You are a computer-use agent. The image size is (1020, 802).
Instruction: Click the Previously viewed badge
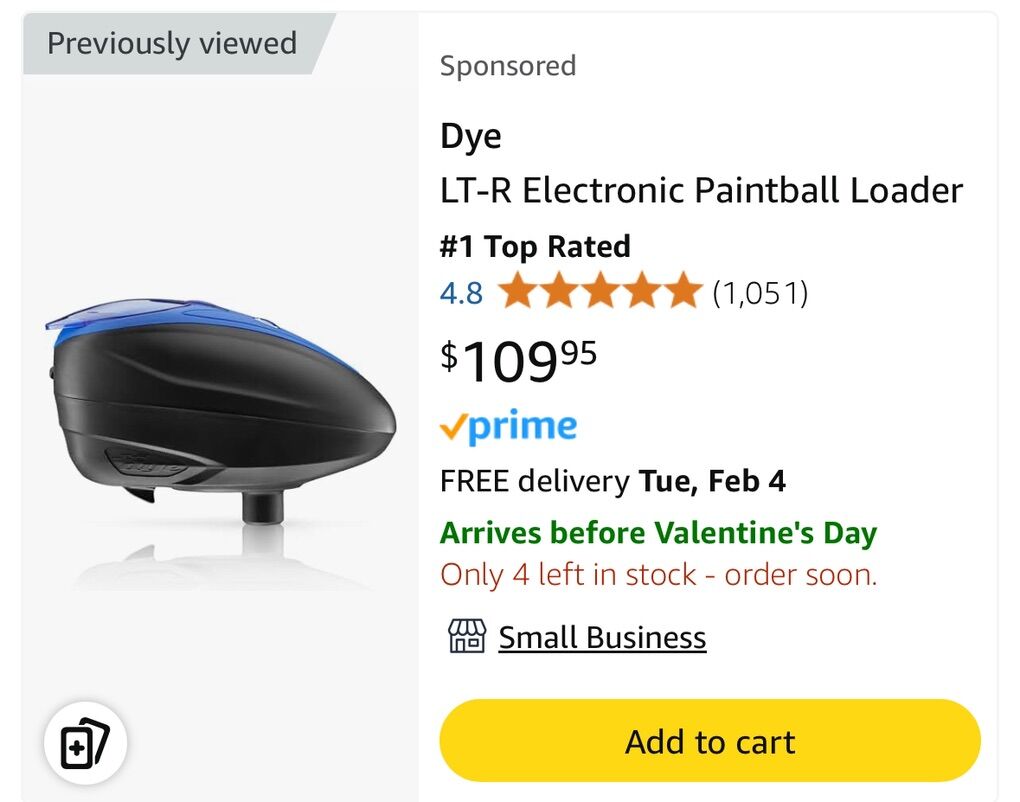click(x=172, y=44)
